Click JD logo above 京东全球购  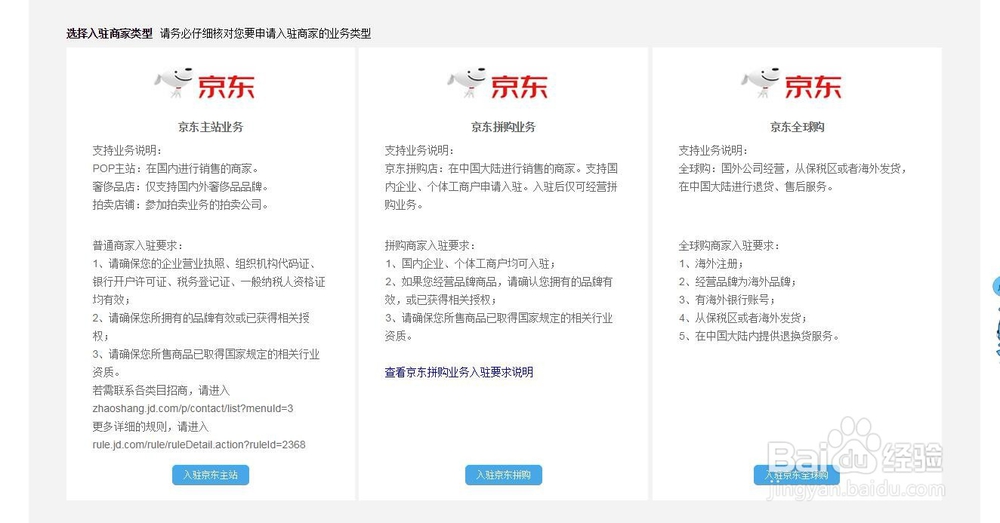[791, 84]
